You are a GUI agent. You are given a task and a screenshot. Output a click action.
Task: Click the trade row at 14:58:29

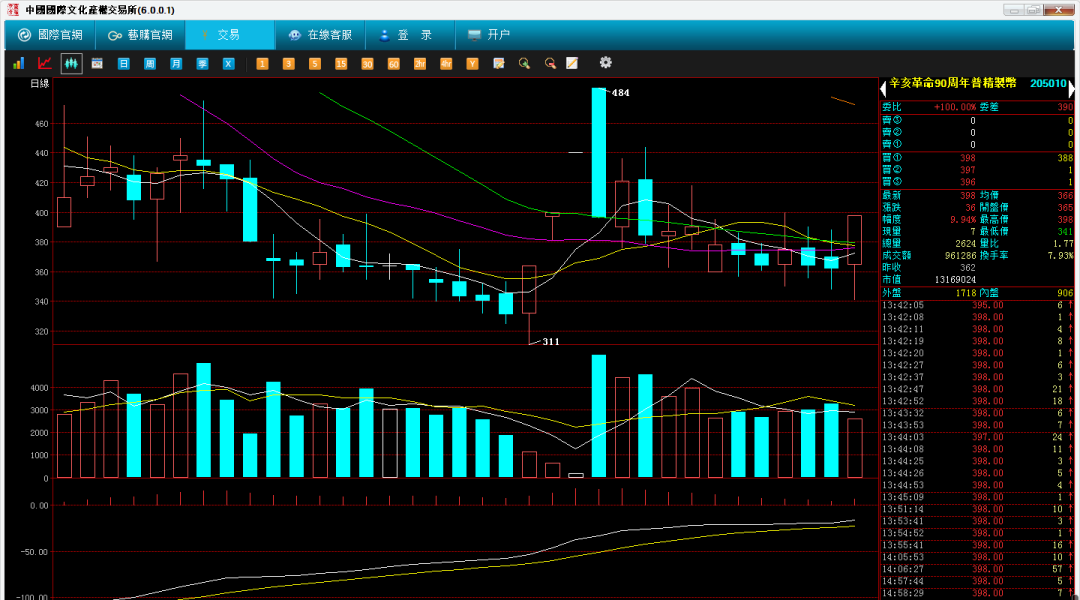977,593
